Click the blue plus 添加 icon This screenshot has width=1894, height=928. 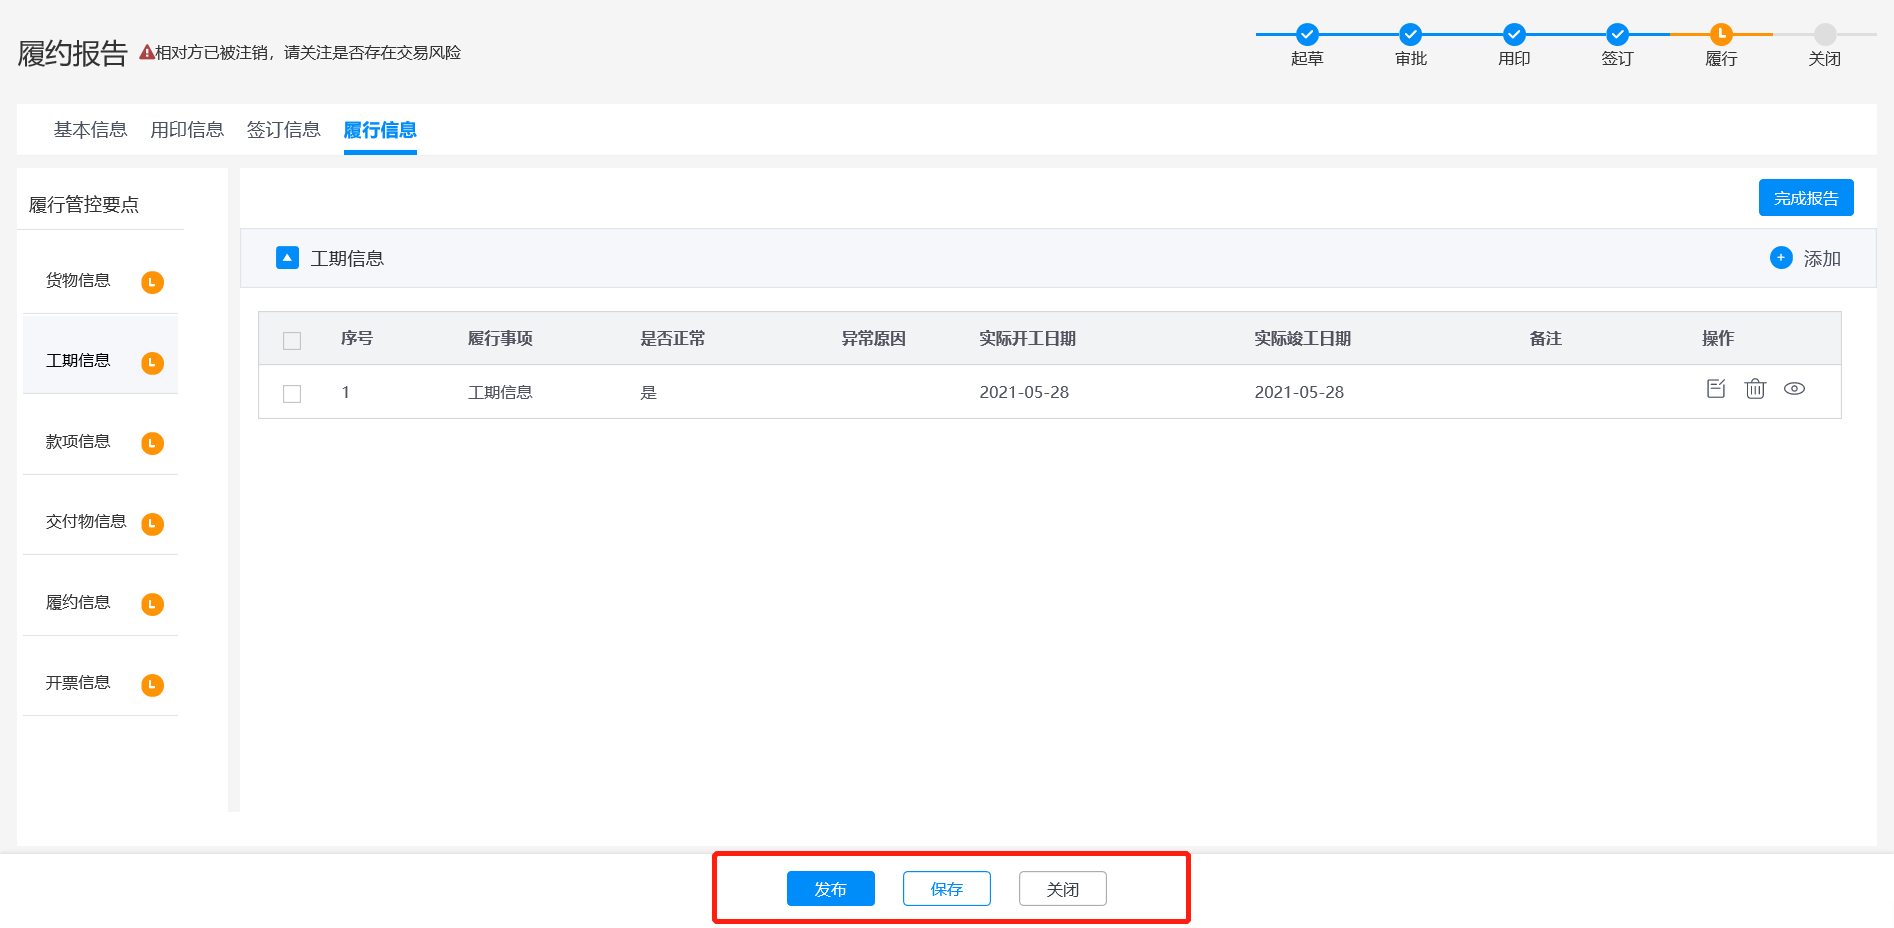[x=1781, y=258]
